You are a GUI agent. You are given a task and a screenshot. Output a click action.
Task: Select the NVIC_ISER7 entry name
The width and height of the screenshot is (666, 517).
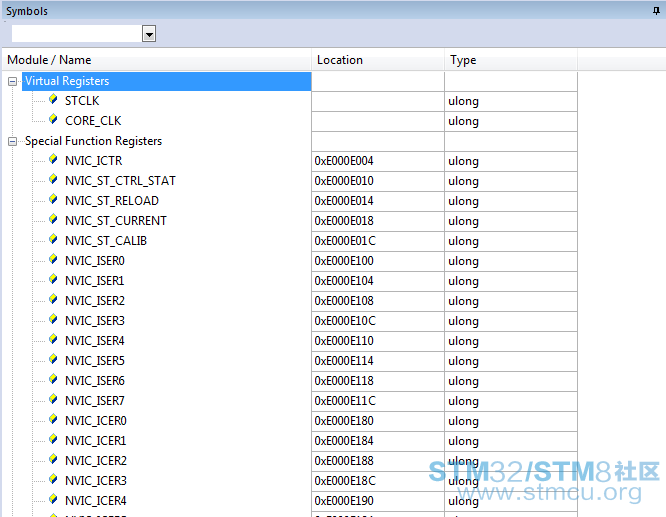pyautogui.click(x=95, y=401)
